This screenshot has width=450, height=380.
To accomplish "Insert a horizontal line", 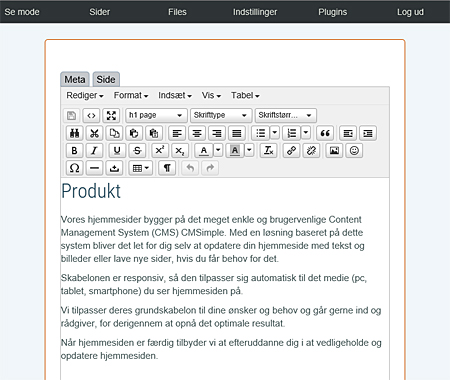I will (94, 168).
